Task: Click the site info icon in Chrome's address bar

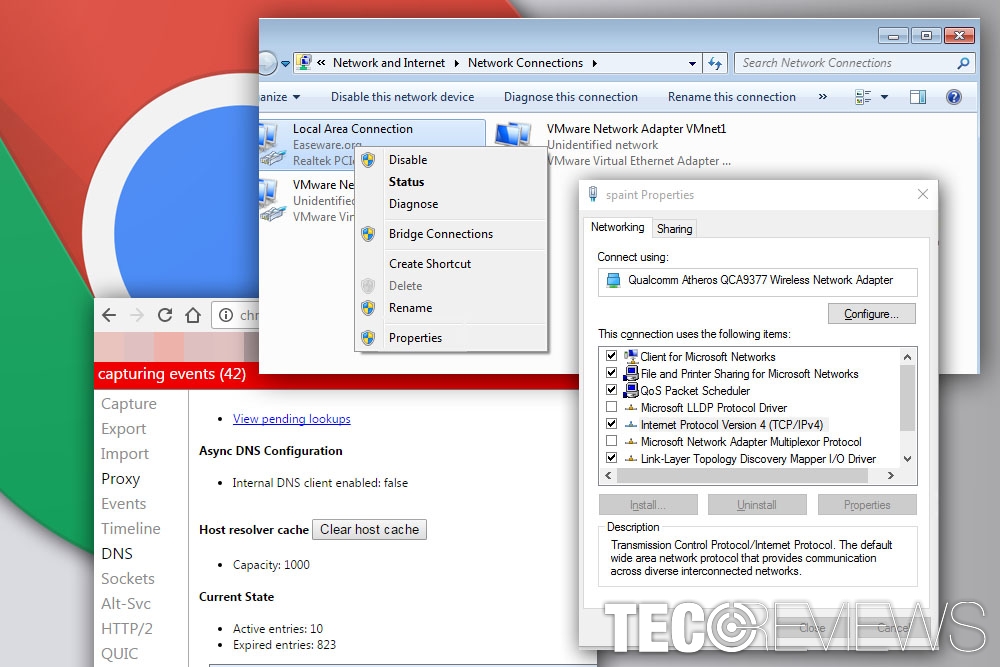Action: (226, 315)
